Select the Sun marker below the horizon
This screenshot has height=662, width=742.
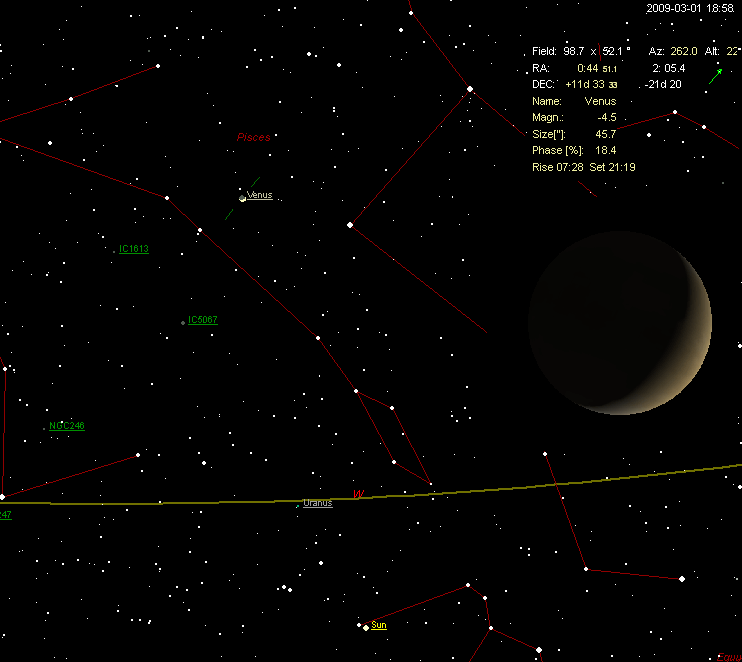coord(366,627)
